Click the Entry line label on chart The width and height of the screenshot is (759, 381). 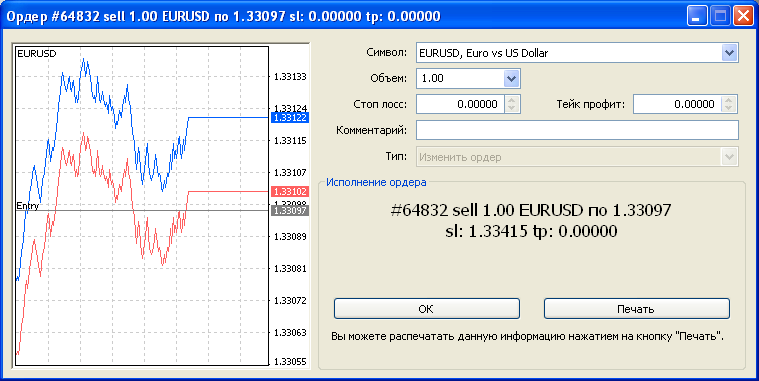coord(28,206)
